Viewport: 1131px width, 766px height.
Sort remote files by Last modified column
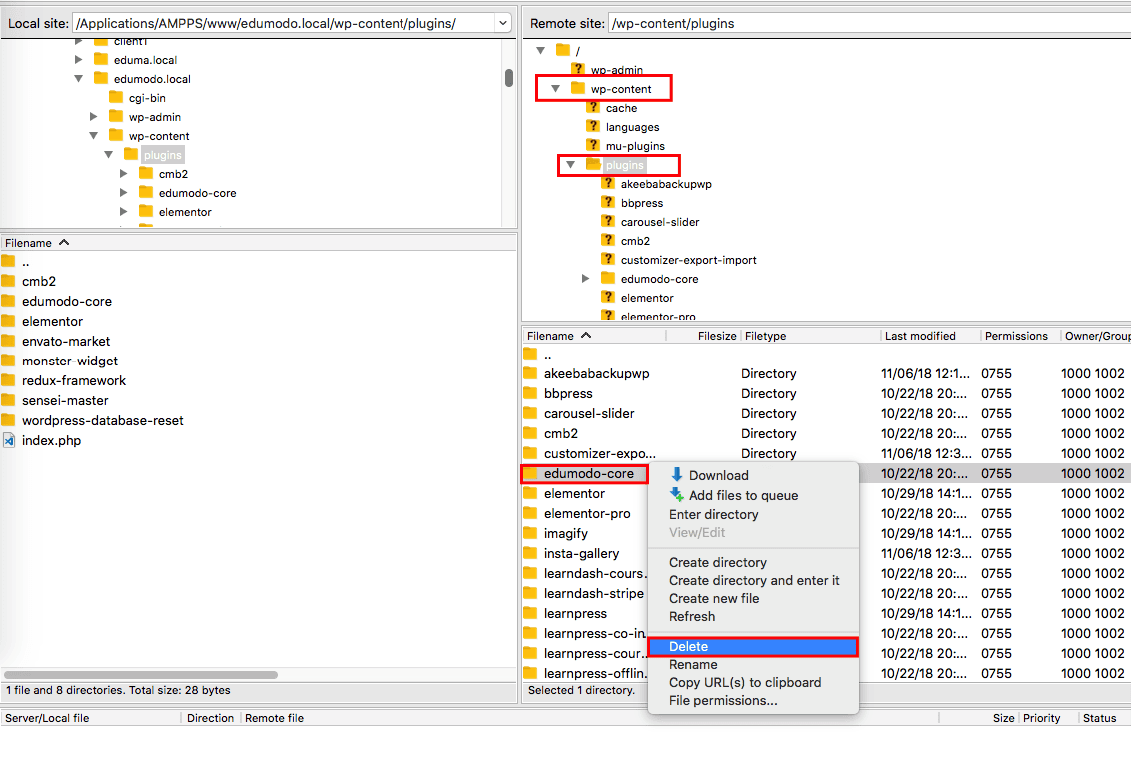[x=920, y=336]
